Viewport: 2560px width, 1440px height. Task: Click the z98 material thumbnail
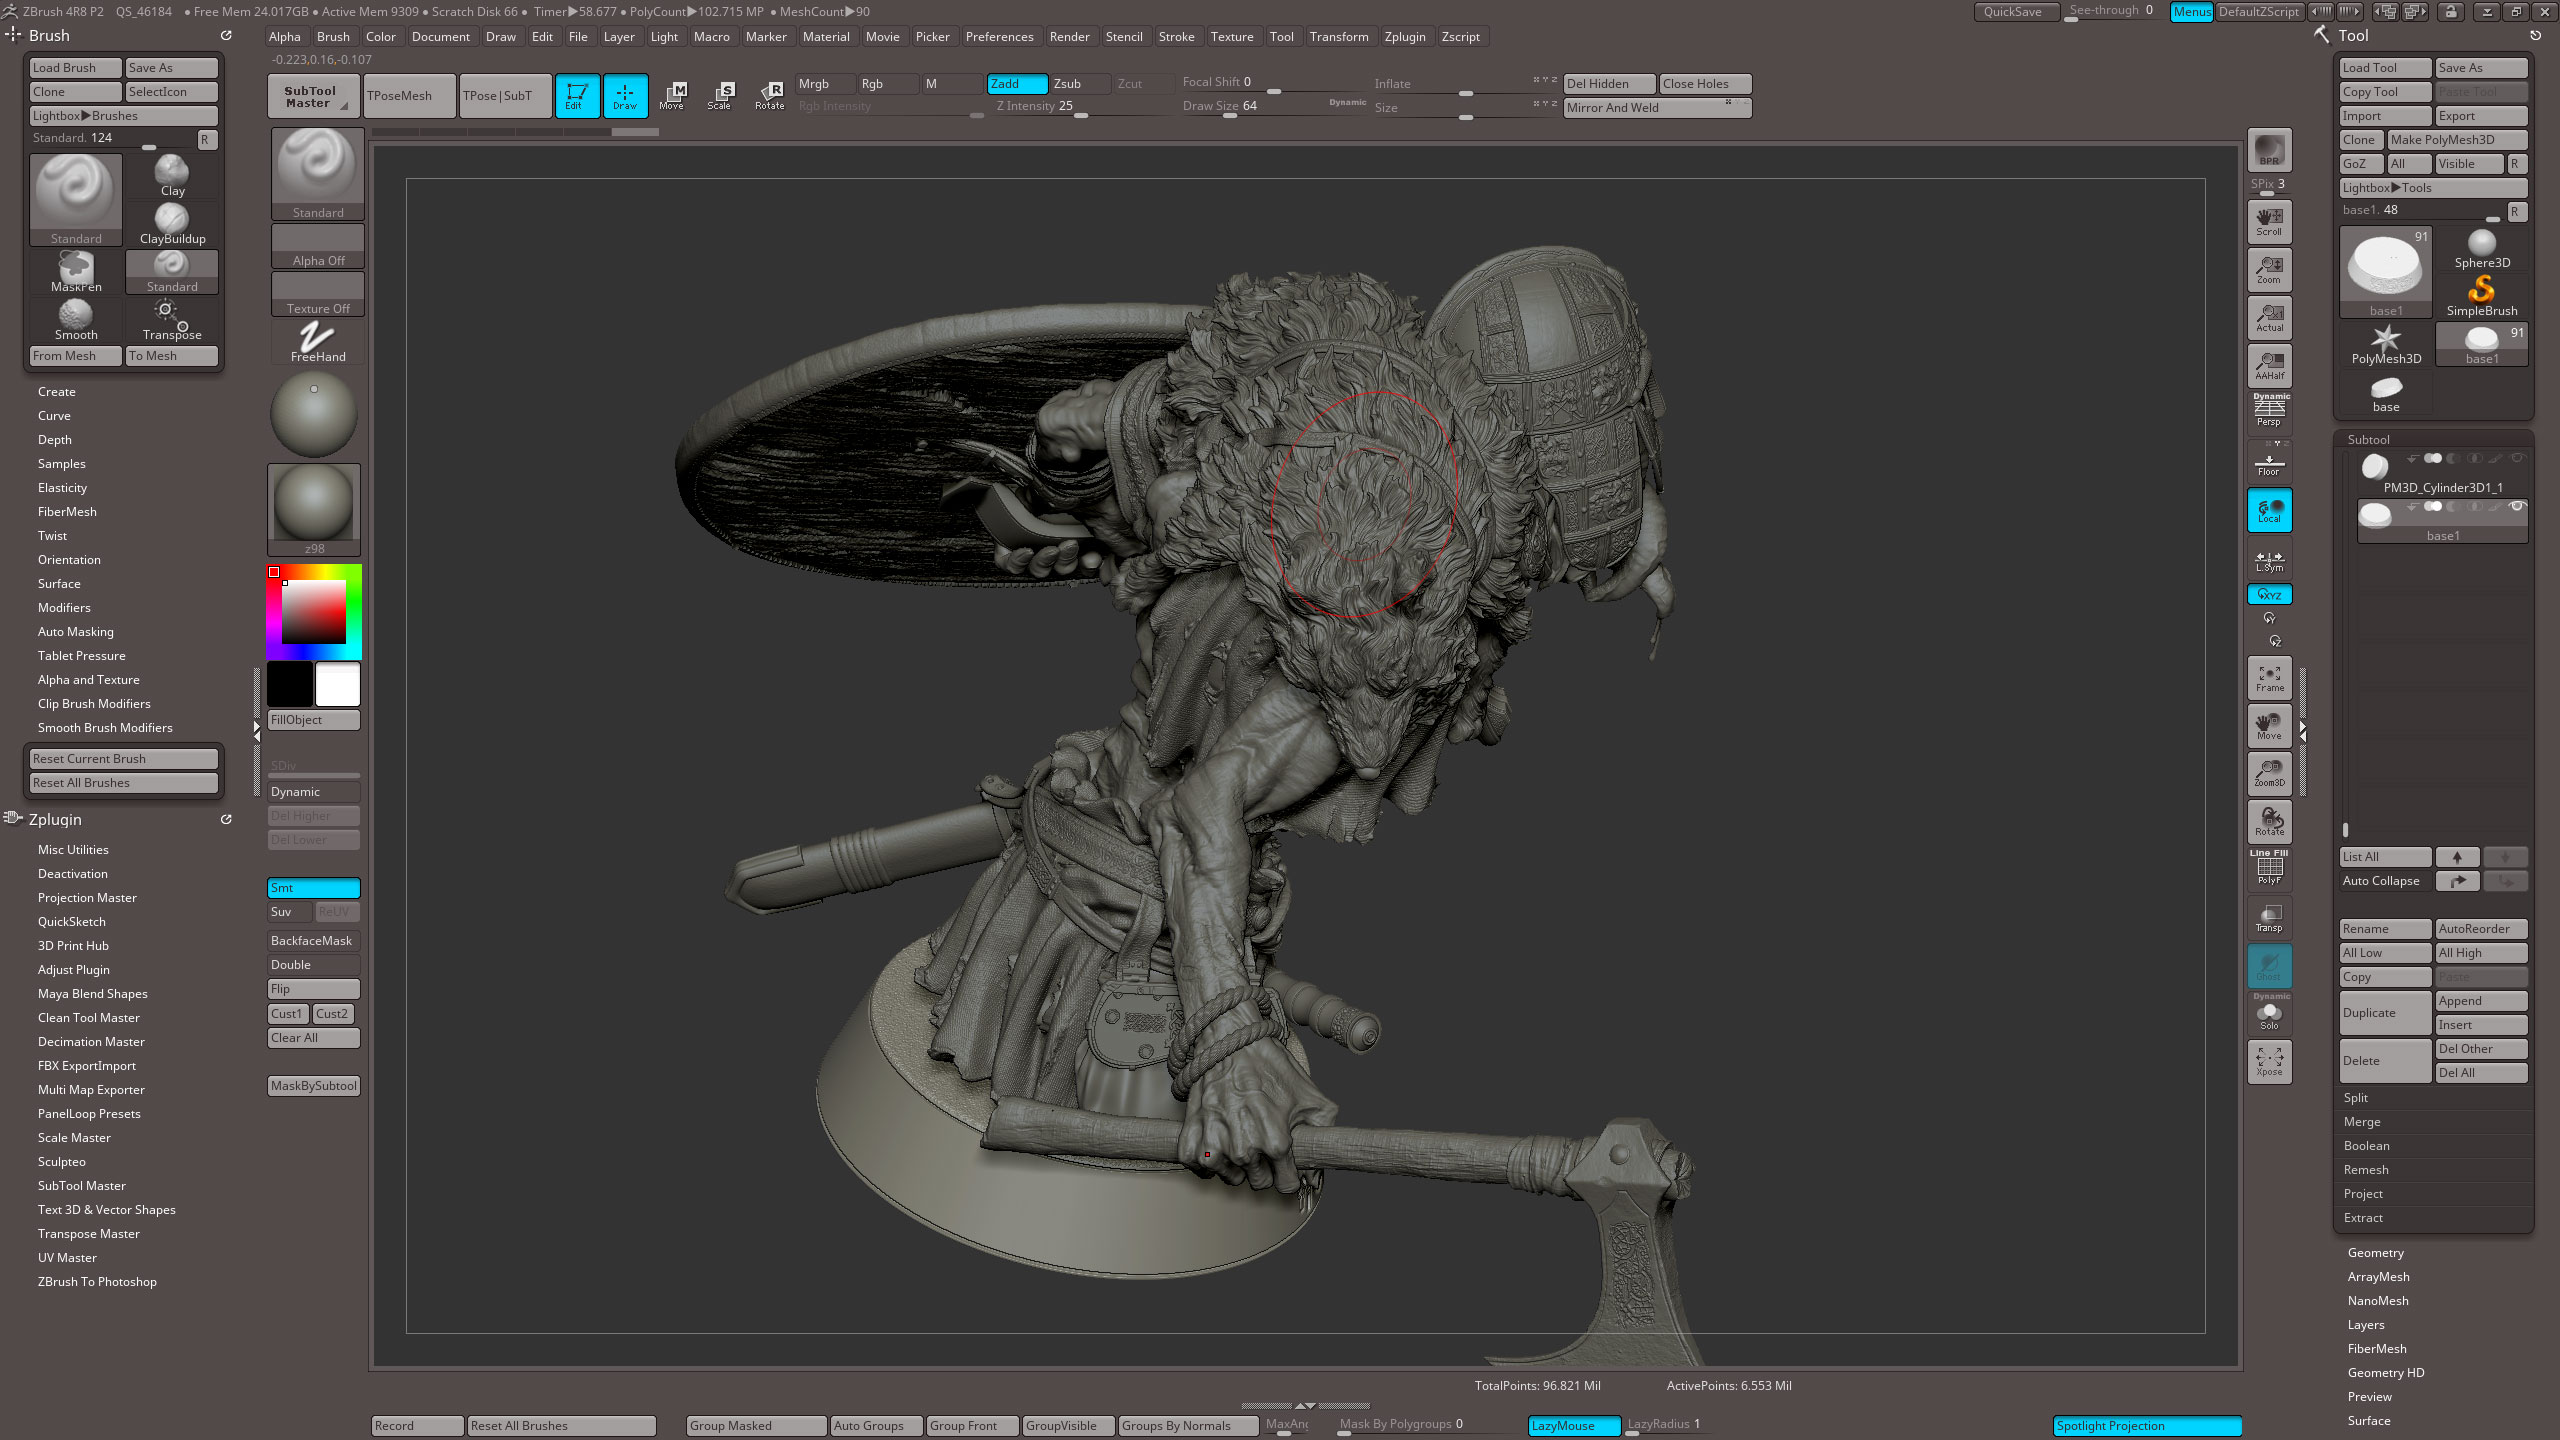click(x=314, y=509)
